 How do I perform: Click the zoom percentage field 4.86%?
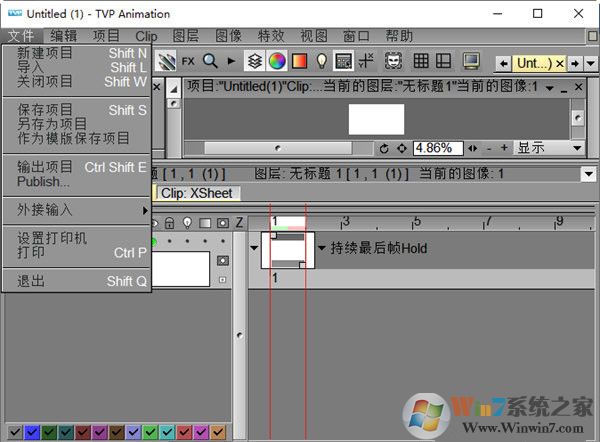(438, 148)
